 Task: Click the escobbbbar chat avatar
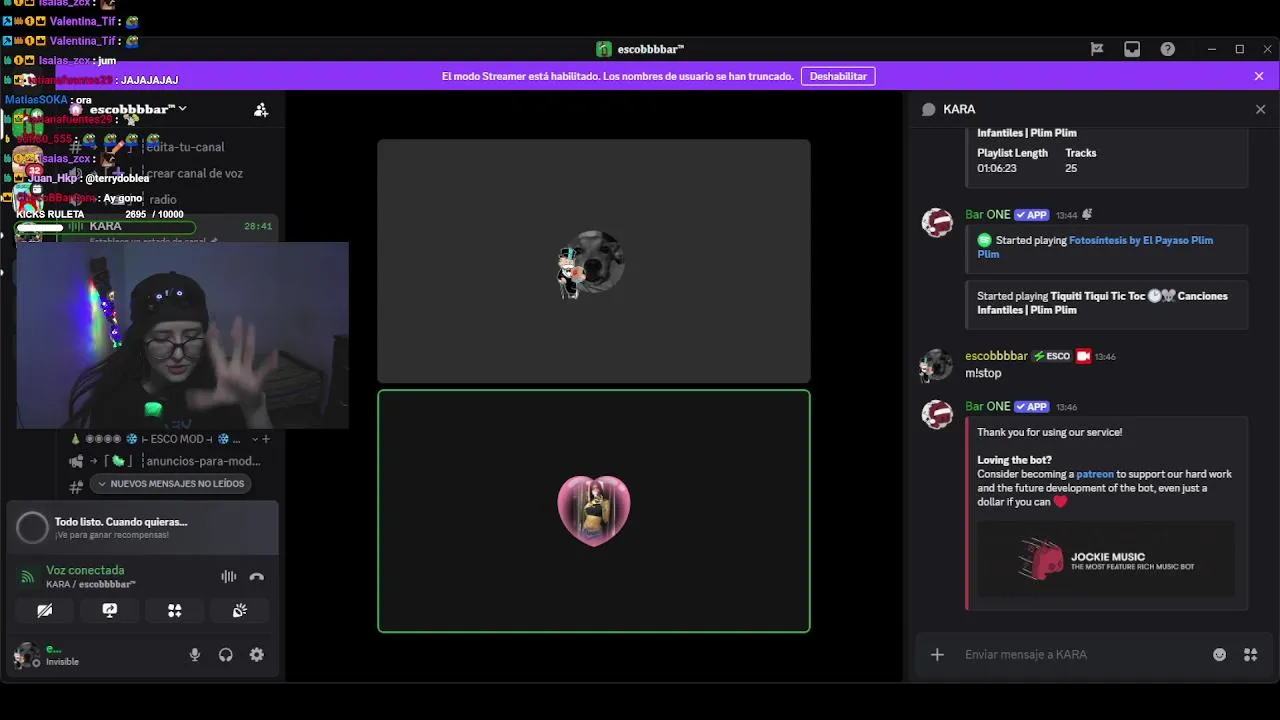[x=937, y=365]
